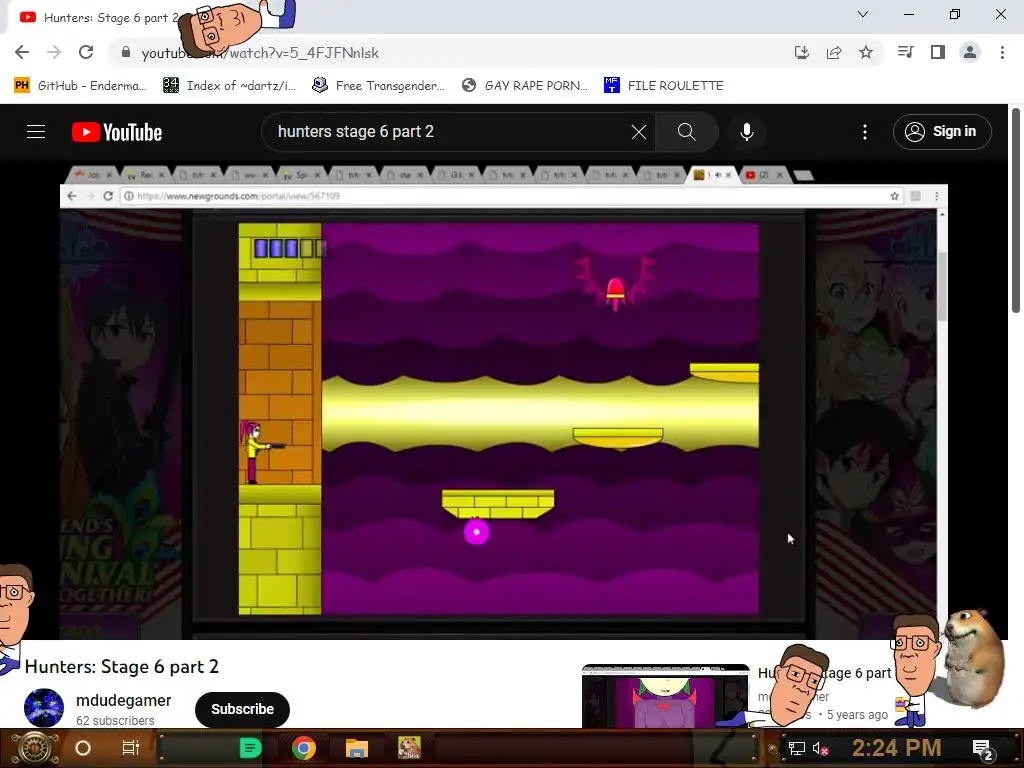Screen dimensions: 1024x768
Task: Subscribe to mdudegamer
Action: click(242, 709)
